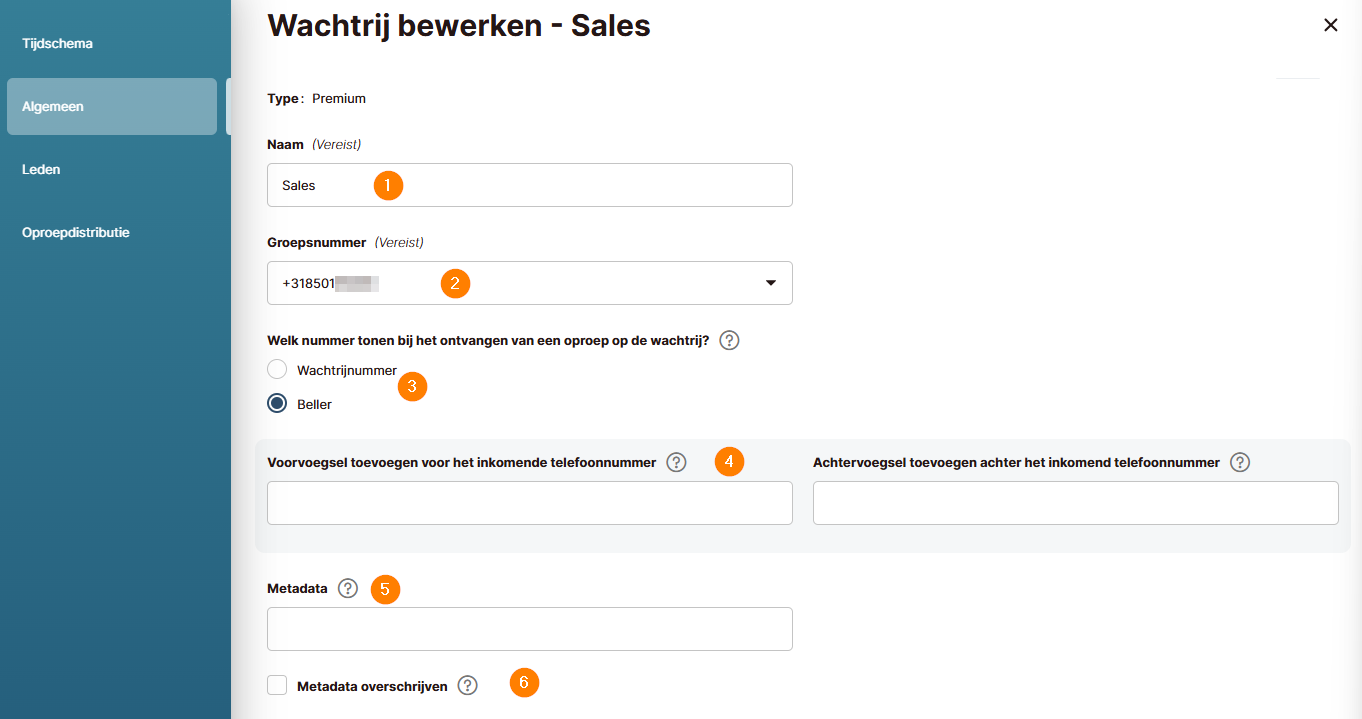Expand the Groepsnummer phone number combo box
This screenshot has width=1362, height=719.
[x=529, y=283]
